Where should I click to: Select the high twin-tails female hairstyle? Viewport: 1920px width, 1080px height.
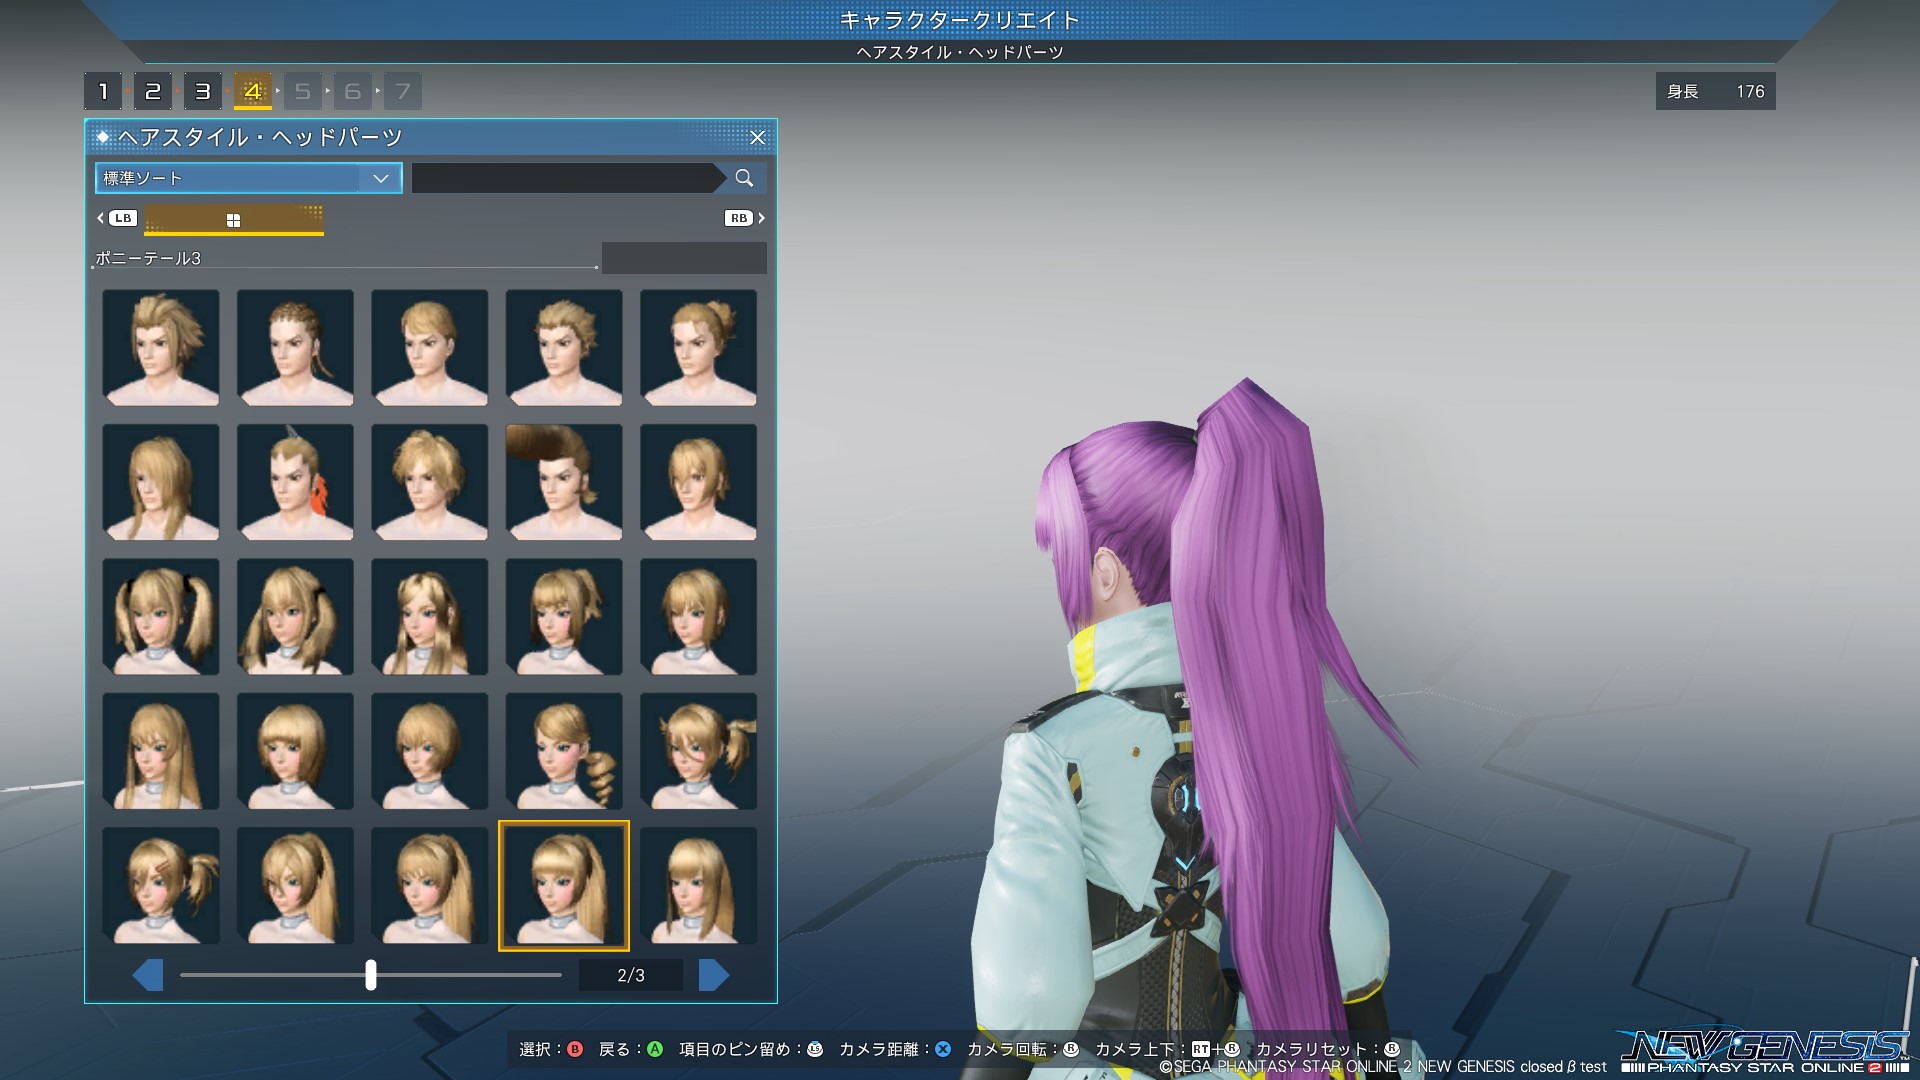(x=161, y=616)
